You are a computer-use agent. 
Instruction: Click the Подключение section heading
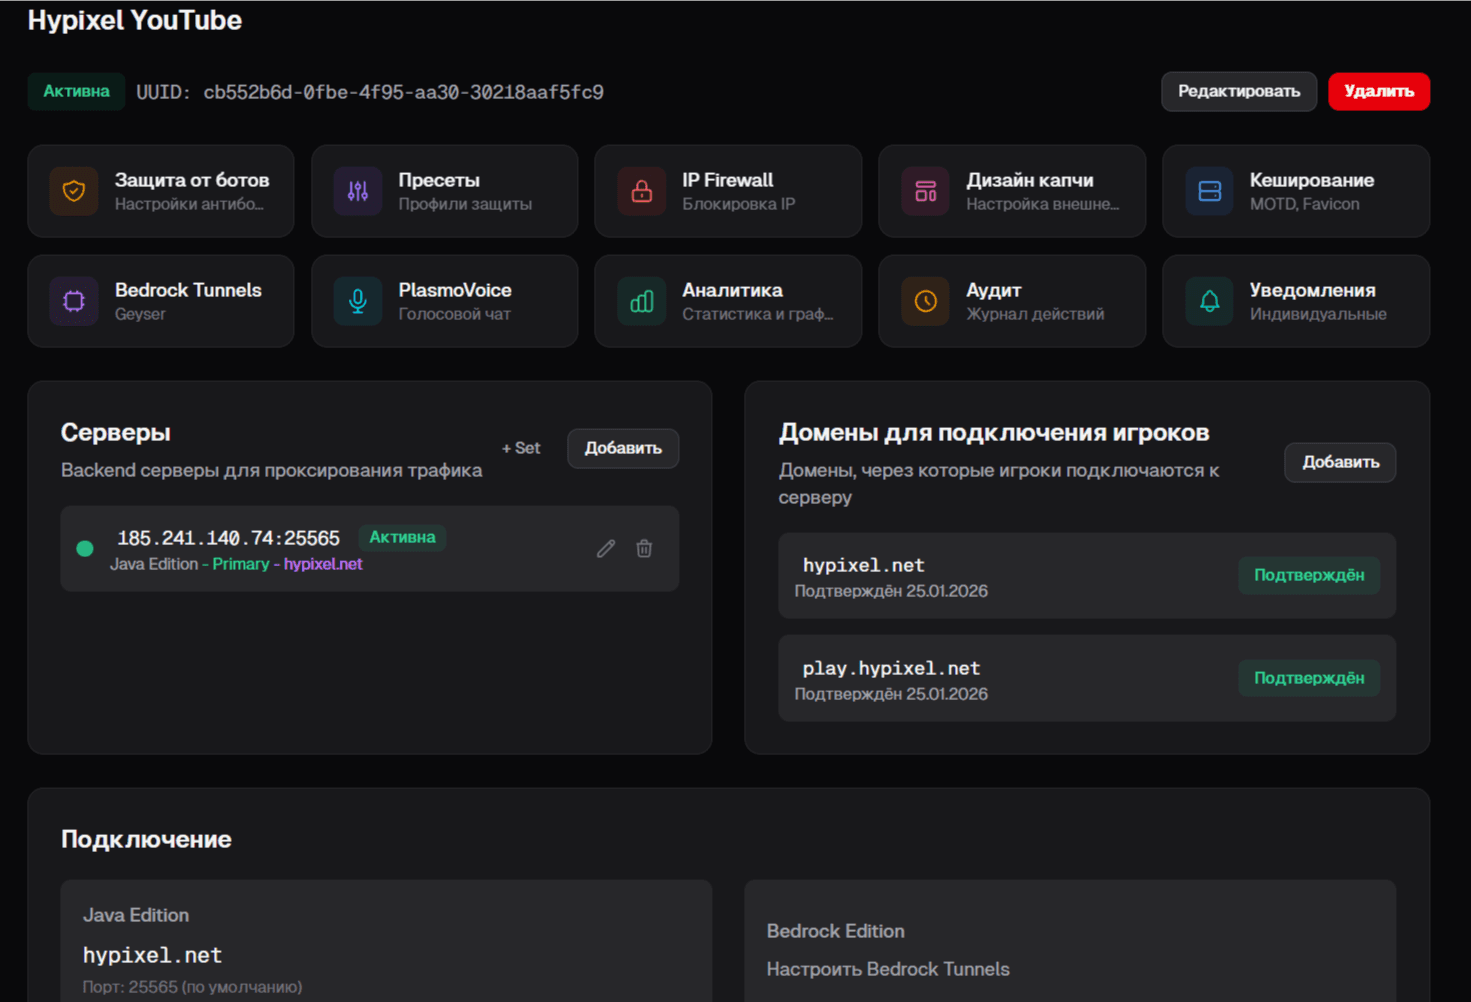coord(146,839)
